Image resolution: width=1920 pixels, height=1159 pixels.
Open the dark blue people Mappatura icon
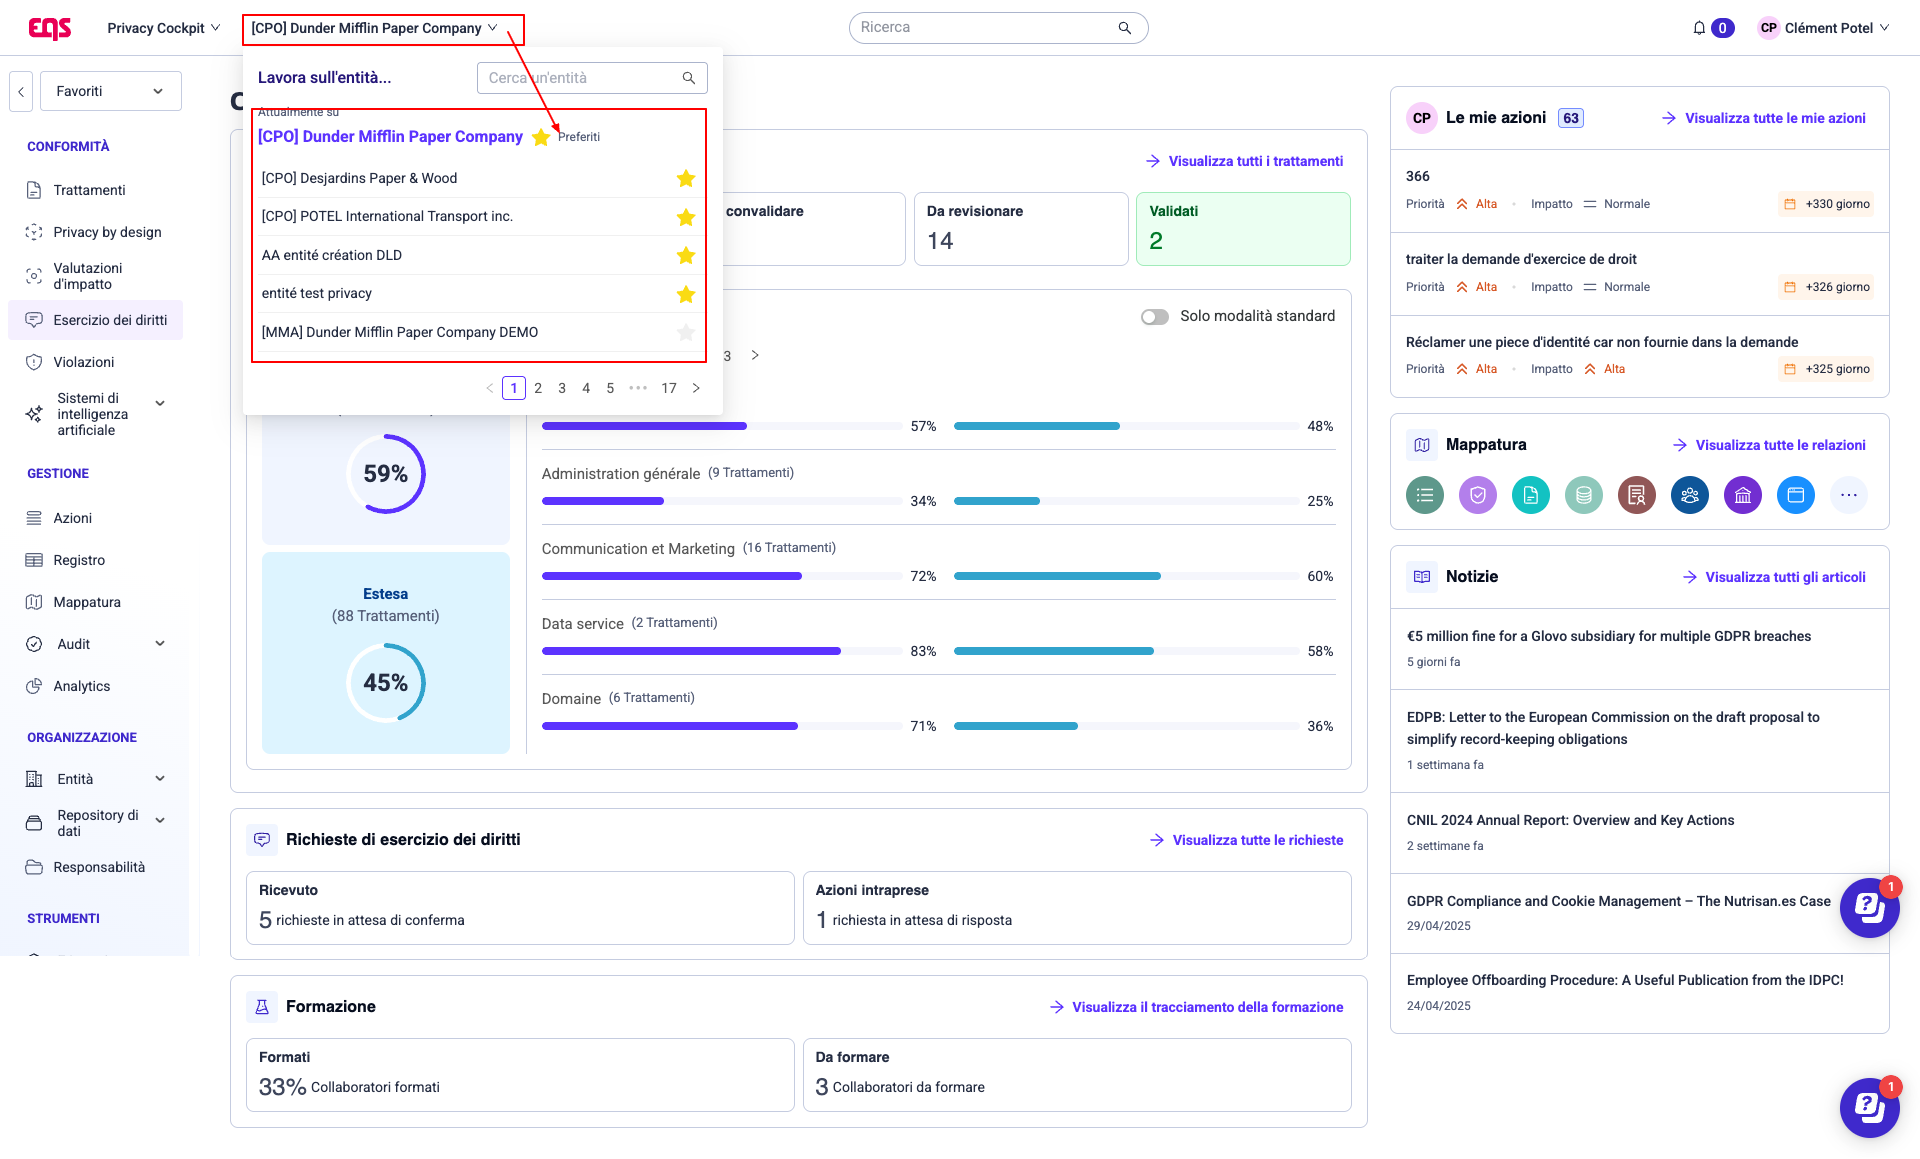(1690, 495)
